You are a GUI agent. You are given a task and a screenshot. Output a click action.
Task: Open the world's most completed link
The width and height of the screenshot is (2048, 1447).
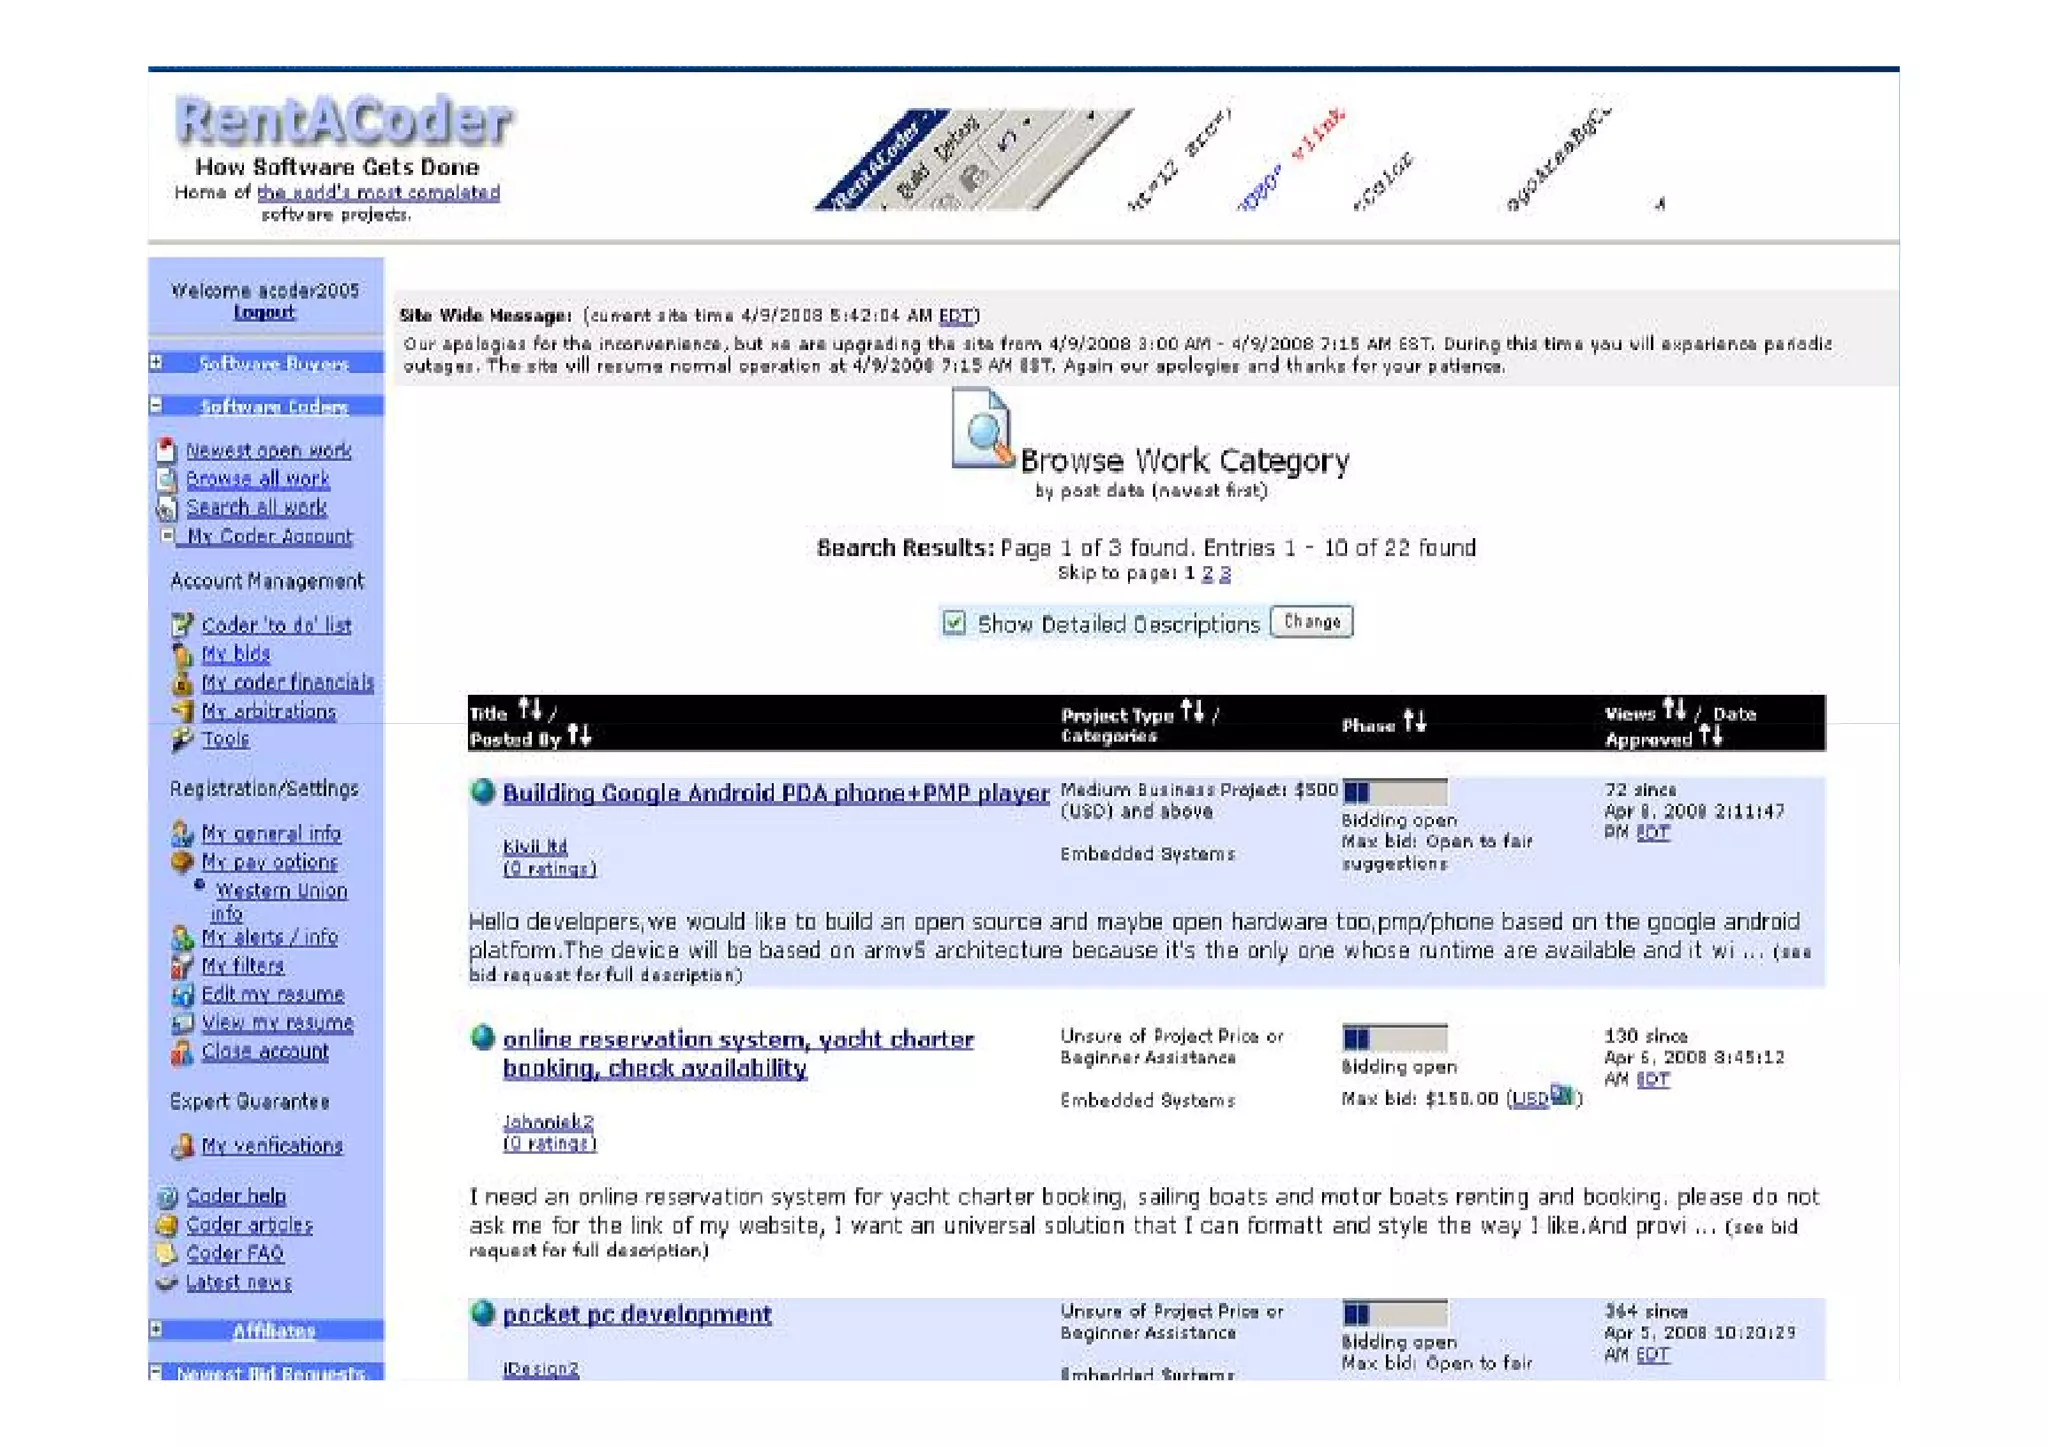click(x=378, y=192)
